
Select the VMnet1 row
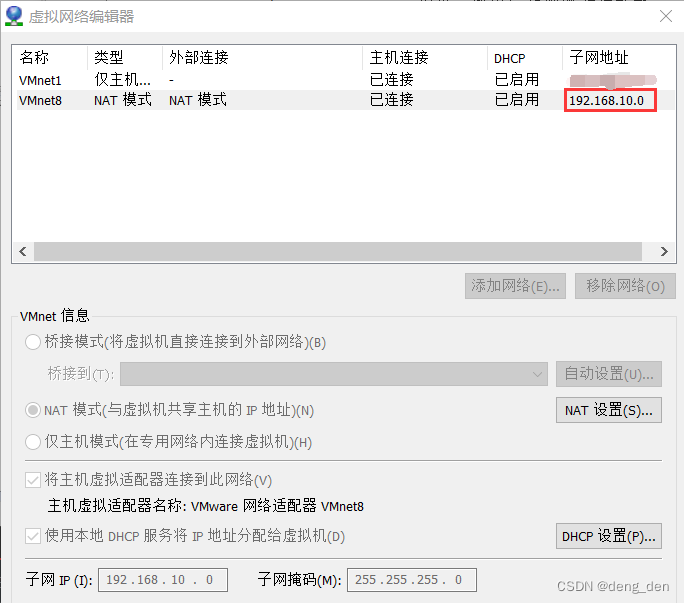click(x=345, y=80)
